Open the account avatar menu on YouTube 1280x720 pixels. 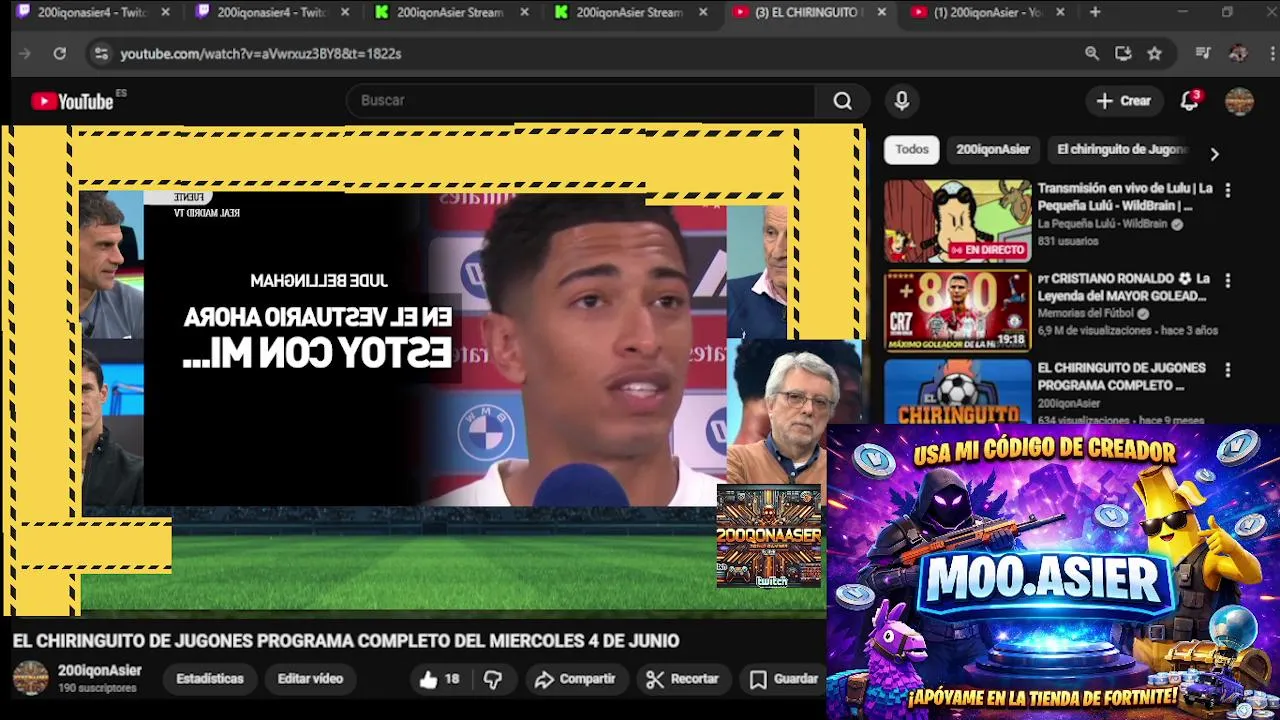(x=1239, y=101)
